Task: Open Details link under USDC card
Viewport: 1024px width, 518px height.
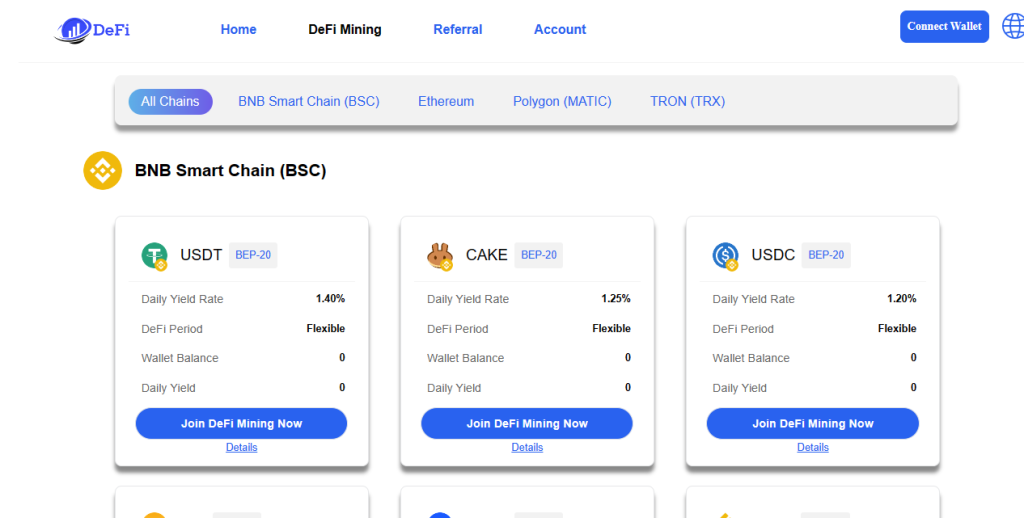Action: click(812, 447)
